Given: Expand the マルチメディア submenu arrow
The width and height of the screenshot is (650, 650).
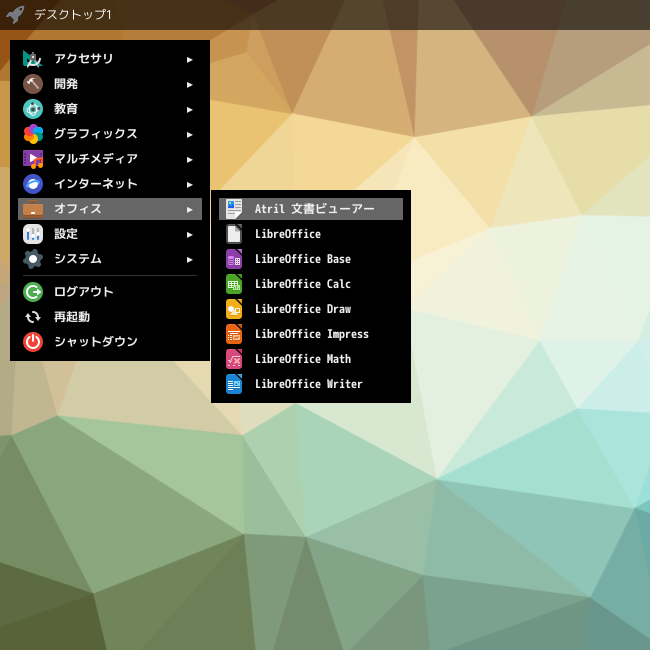Looking at the screenshot, I should tap(189, 160).
